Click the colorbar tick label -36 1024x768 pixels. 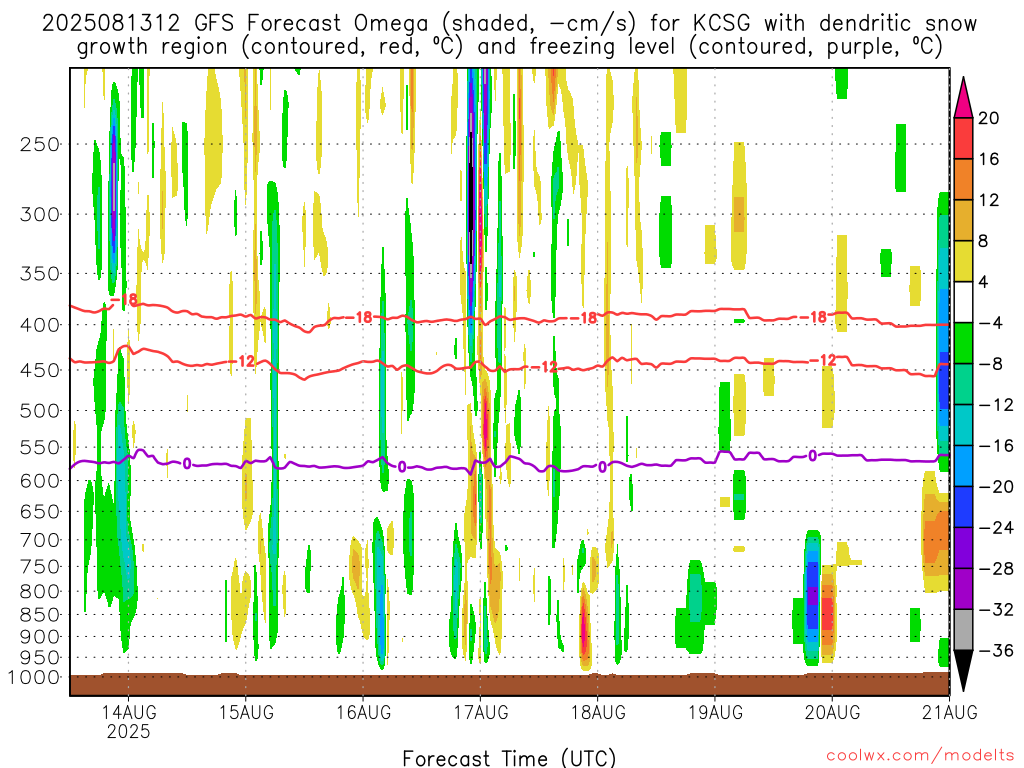[997, 650]
